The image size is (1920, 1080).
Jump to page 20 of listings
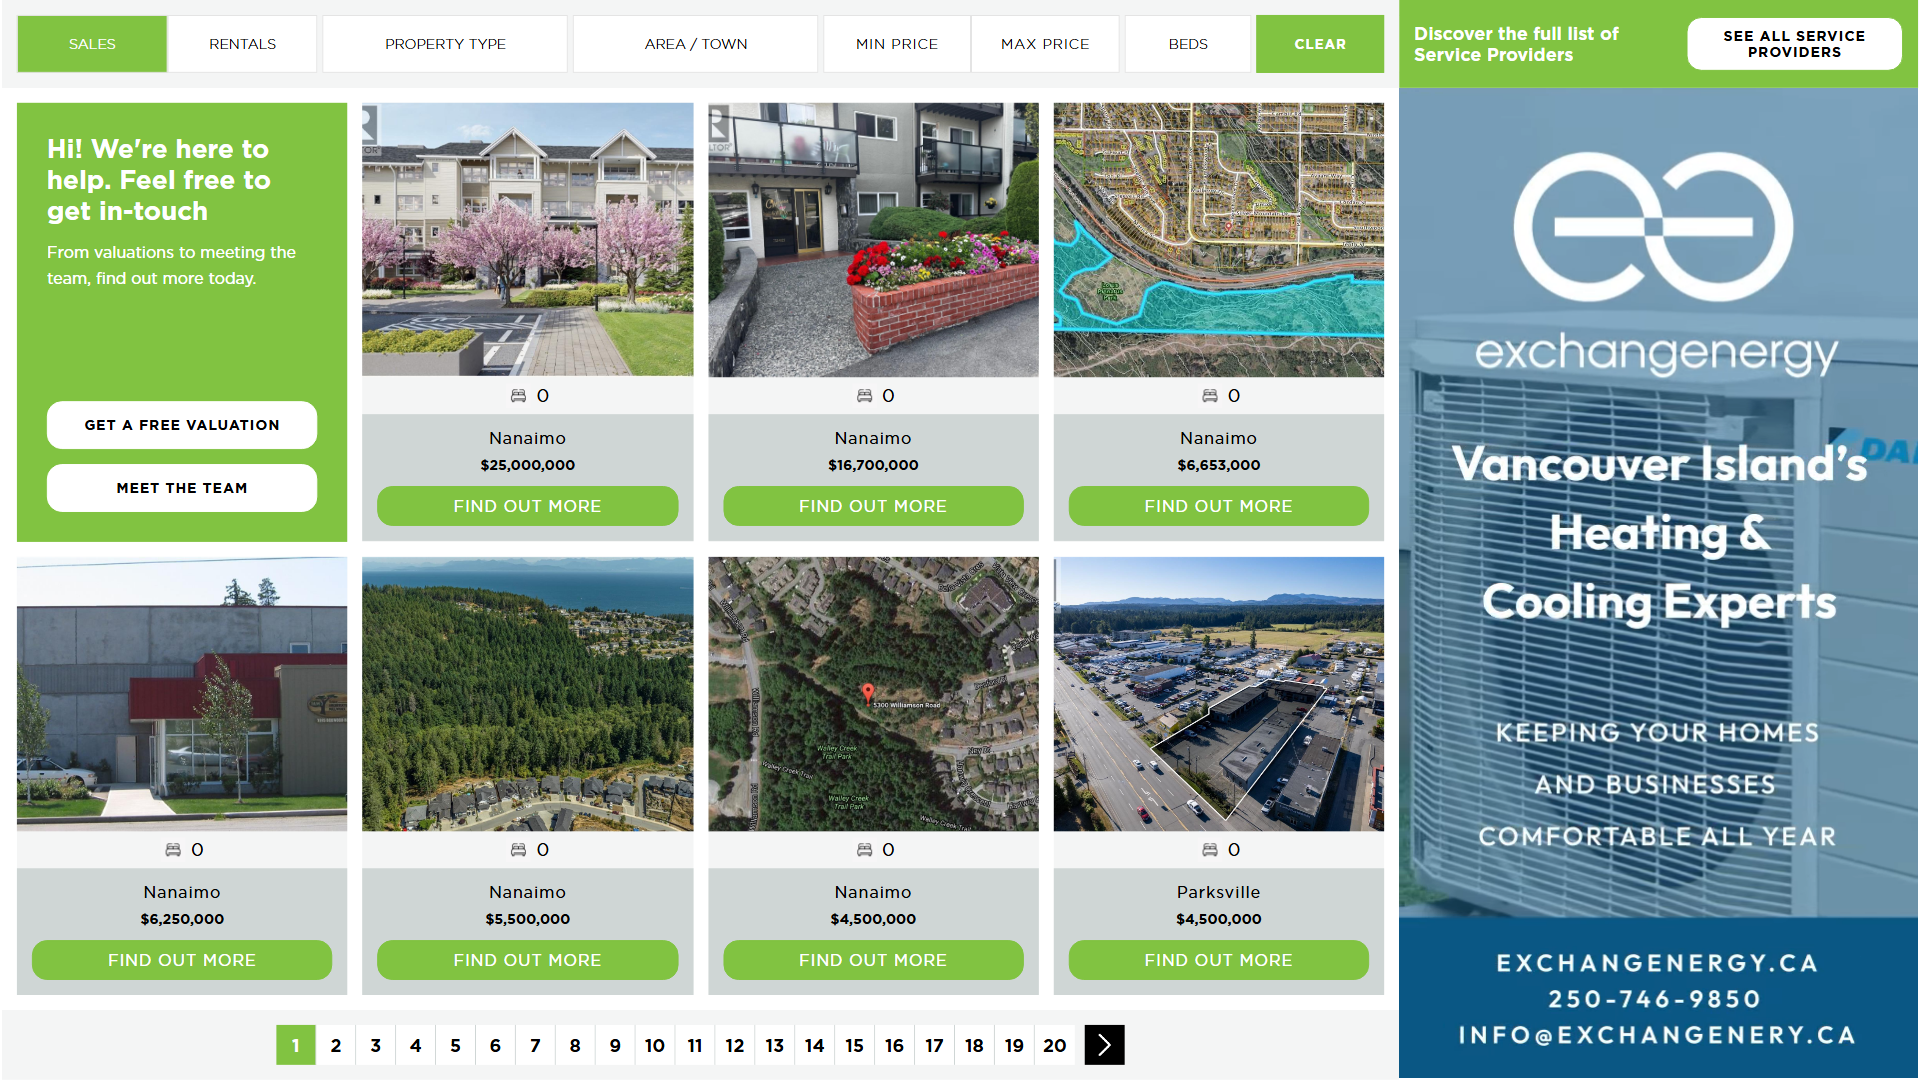[x=1054, y=1045]
